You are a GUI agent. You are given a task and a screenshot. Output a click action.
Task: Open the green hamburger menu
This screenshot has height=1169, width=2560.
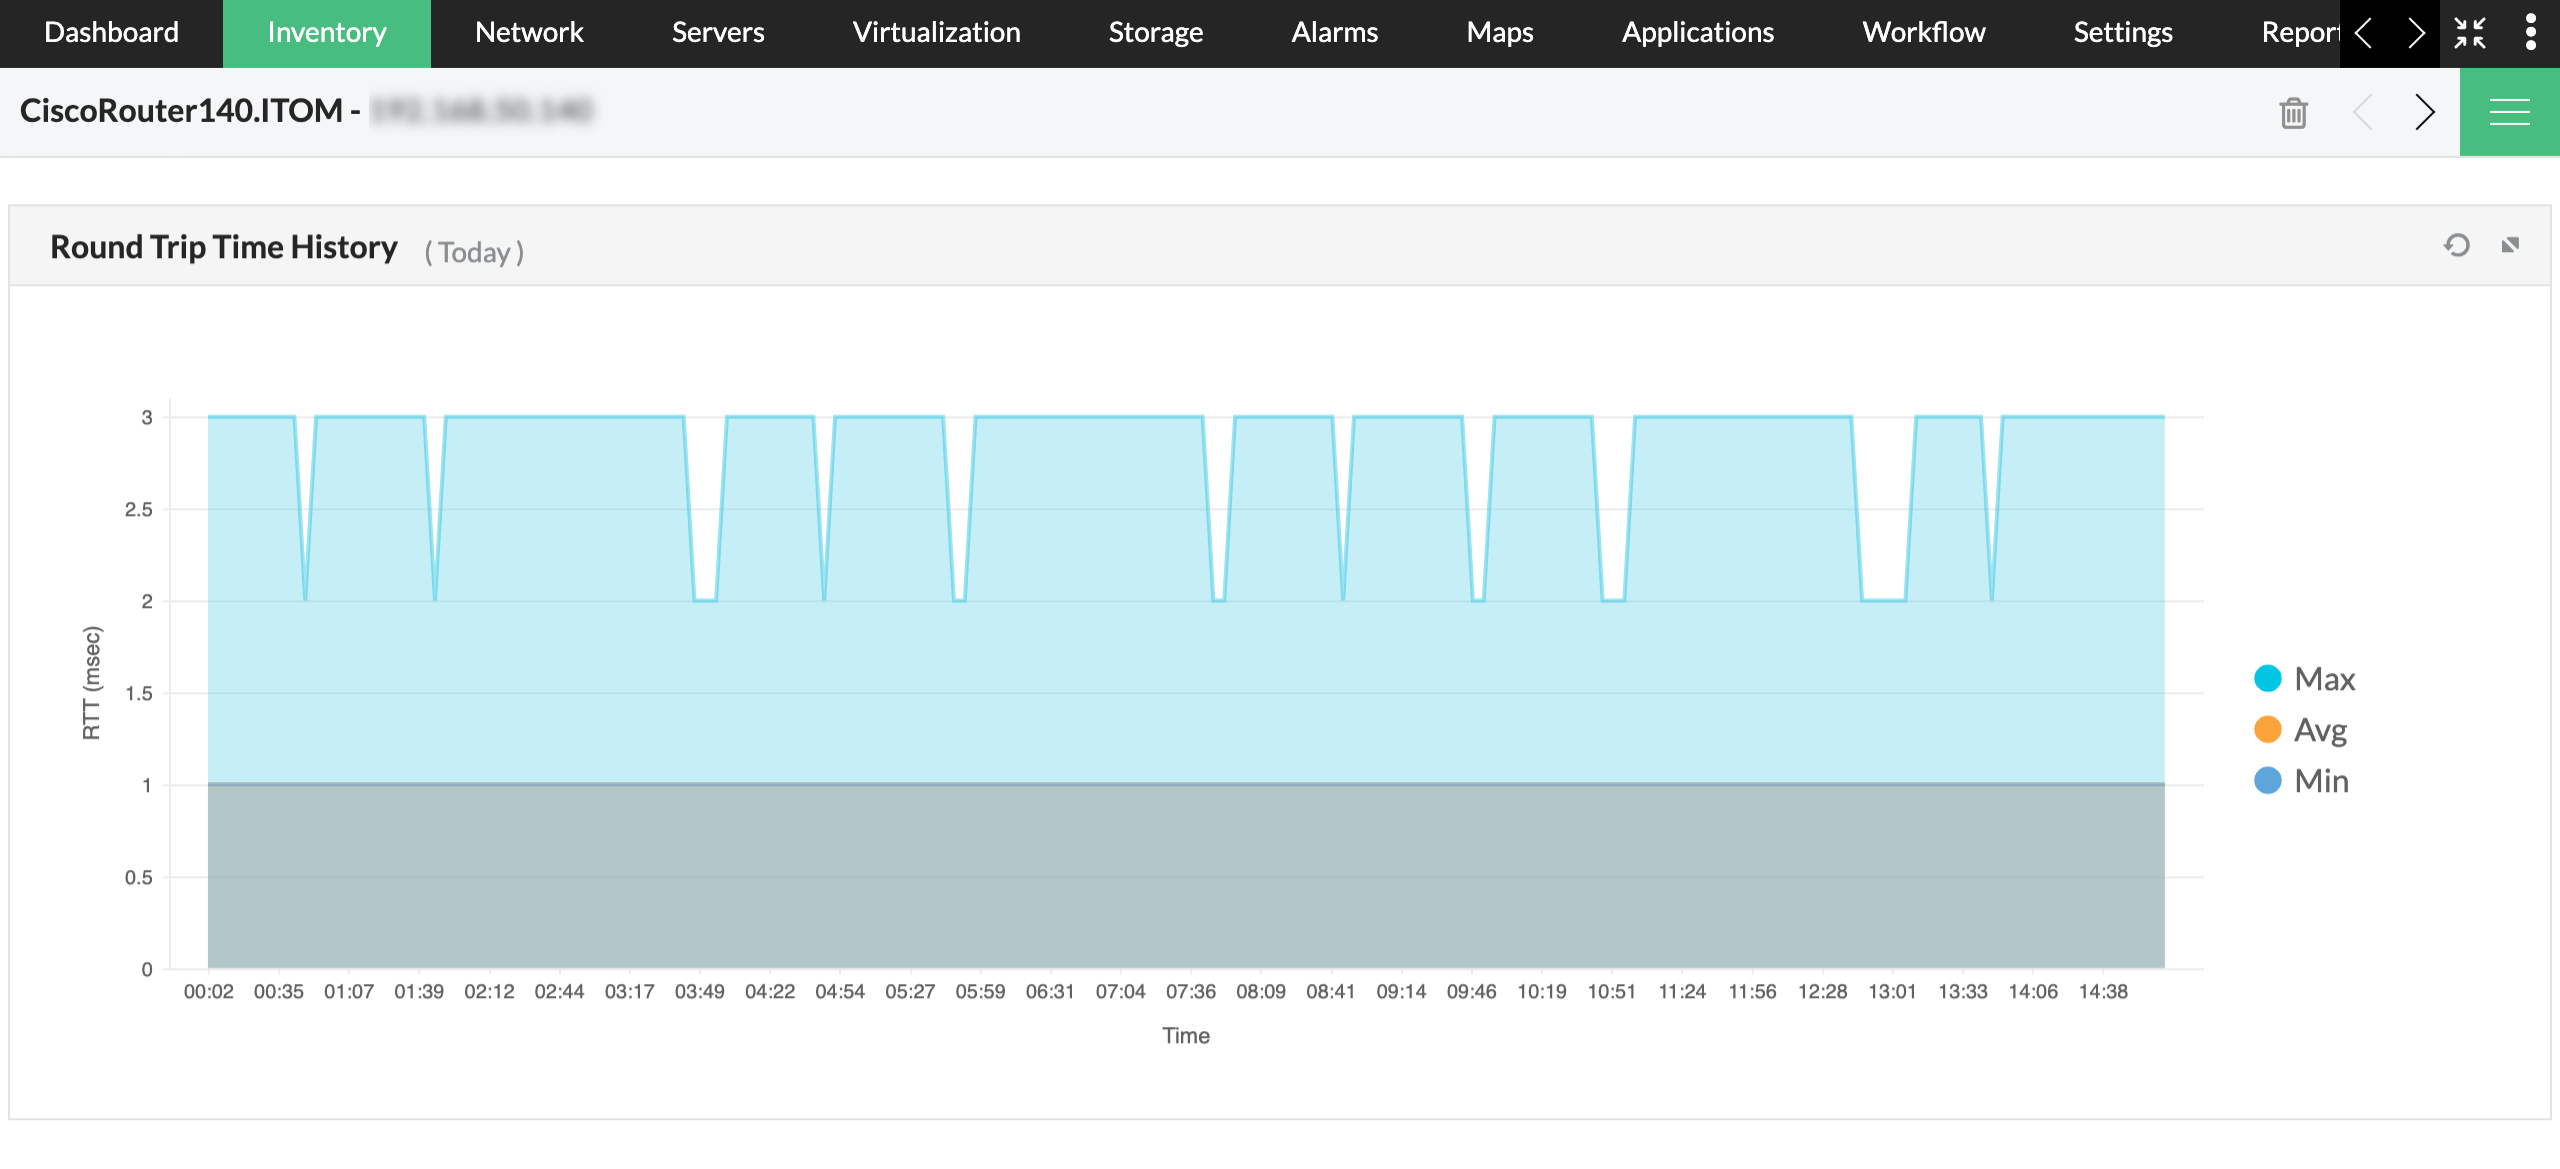(2509, 112)
